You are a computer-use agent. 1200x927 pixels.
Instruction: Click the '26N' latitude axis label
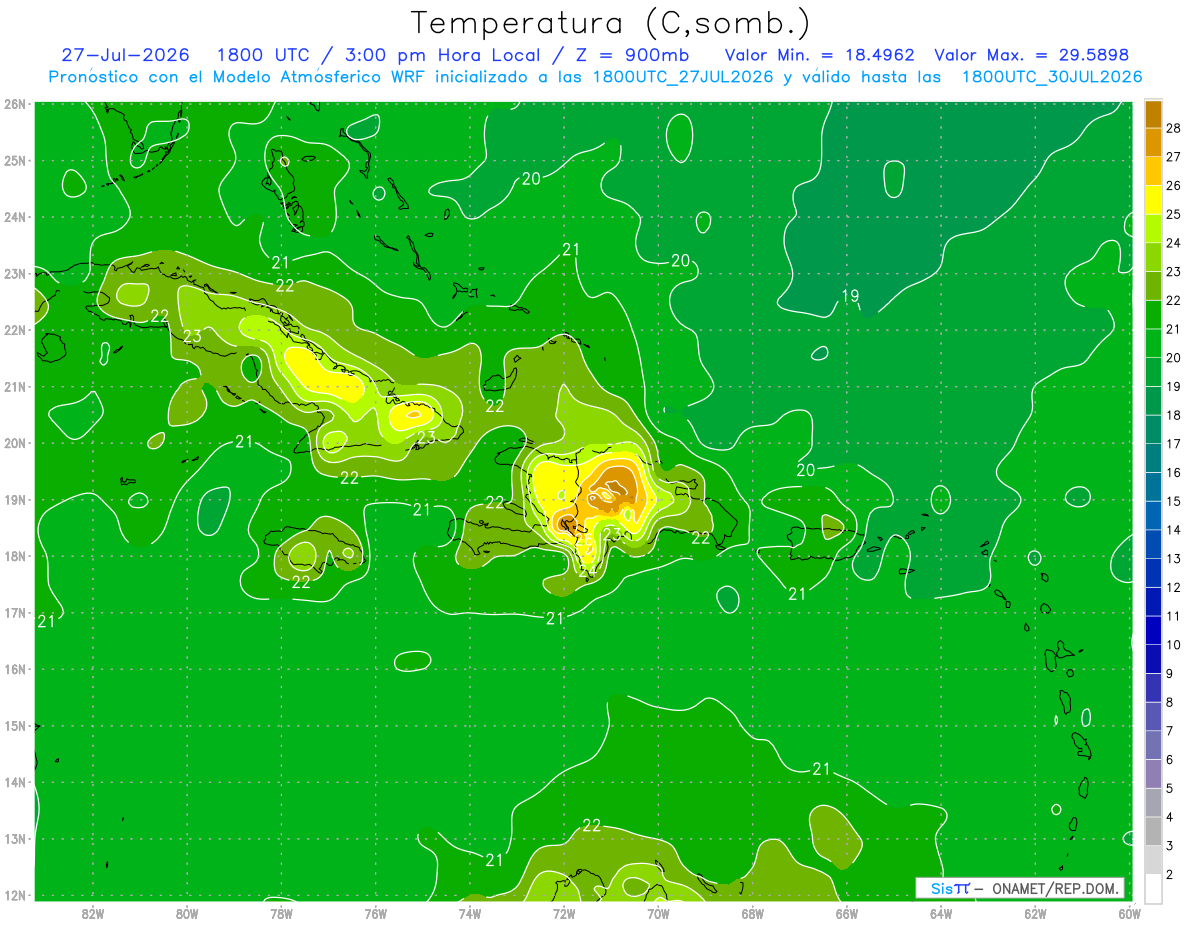click(15, 104)
